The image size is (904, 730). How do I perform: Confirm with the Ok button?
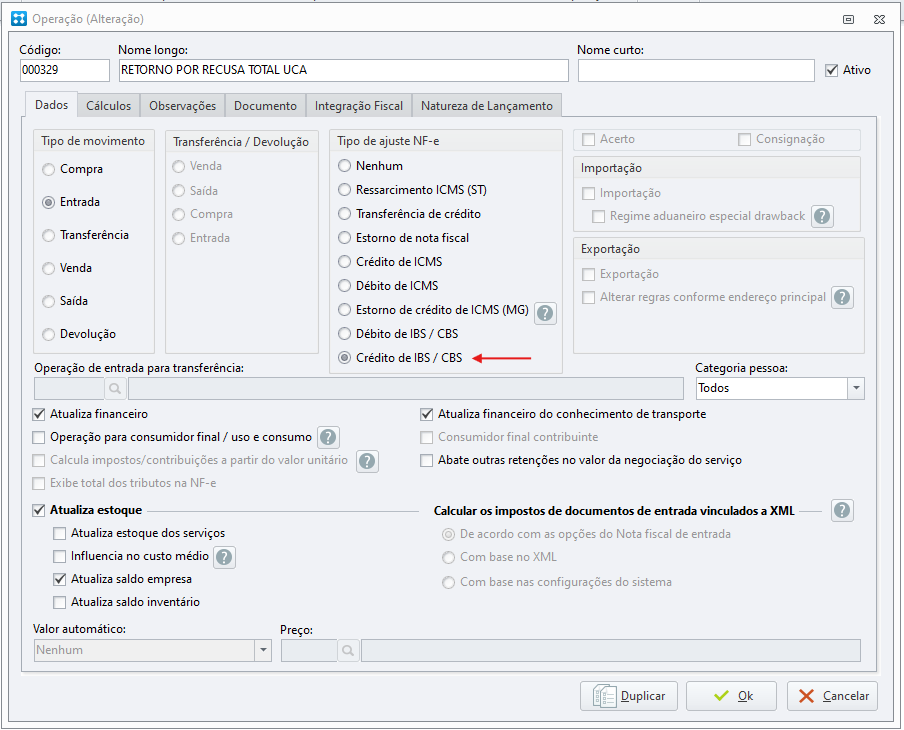pyautogui.click(x=731, y=696)
